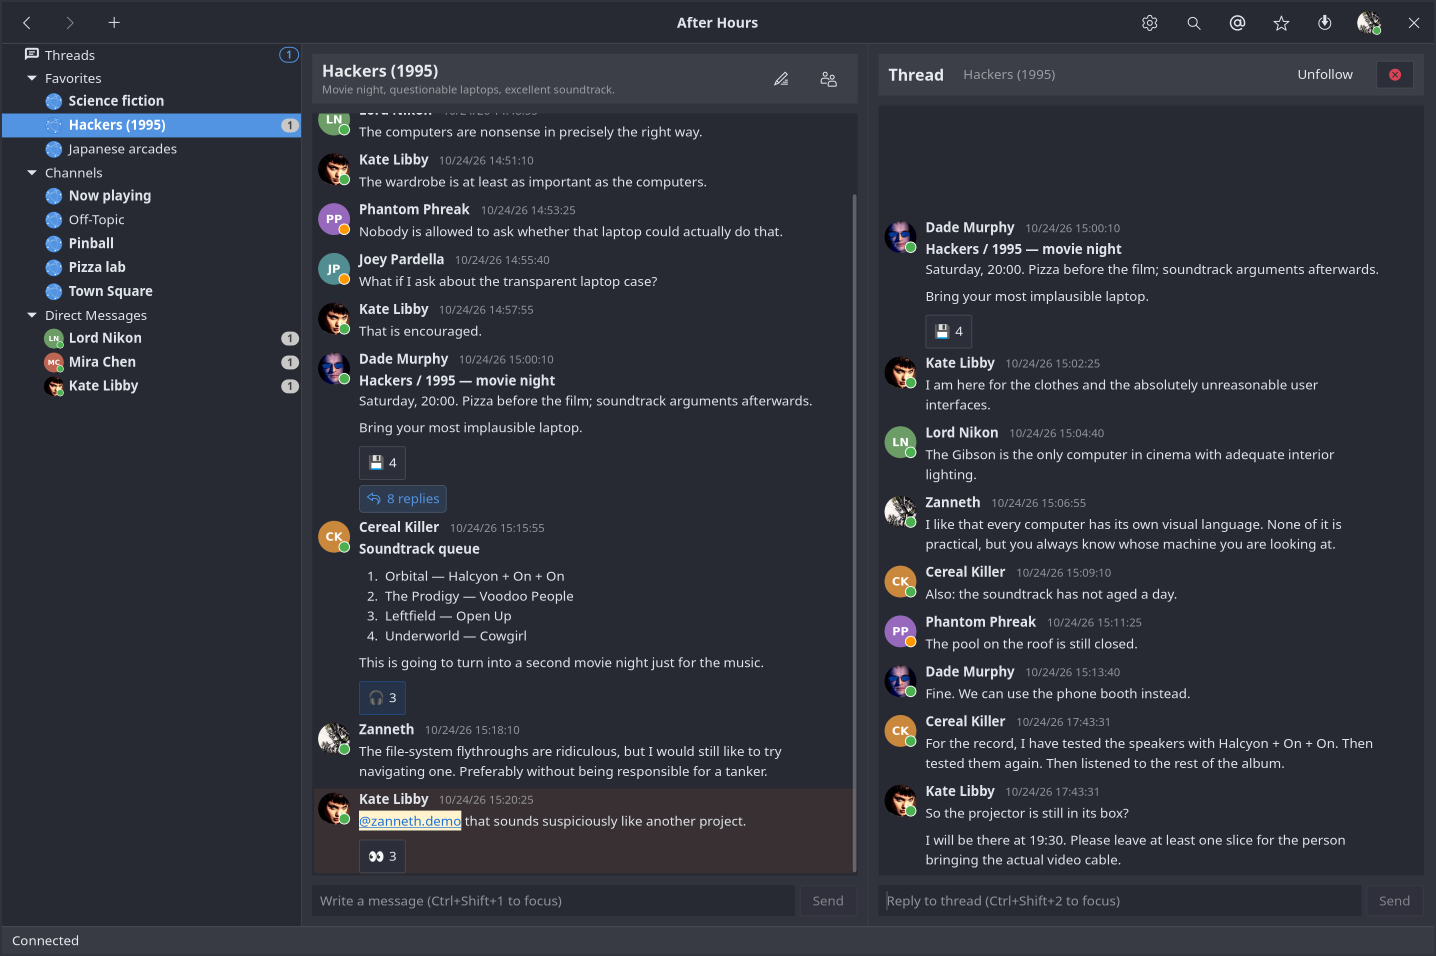
Task: Click Cereal Killer's CK avatar in main chat
Action: click(334, 537)
